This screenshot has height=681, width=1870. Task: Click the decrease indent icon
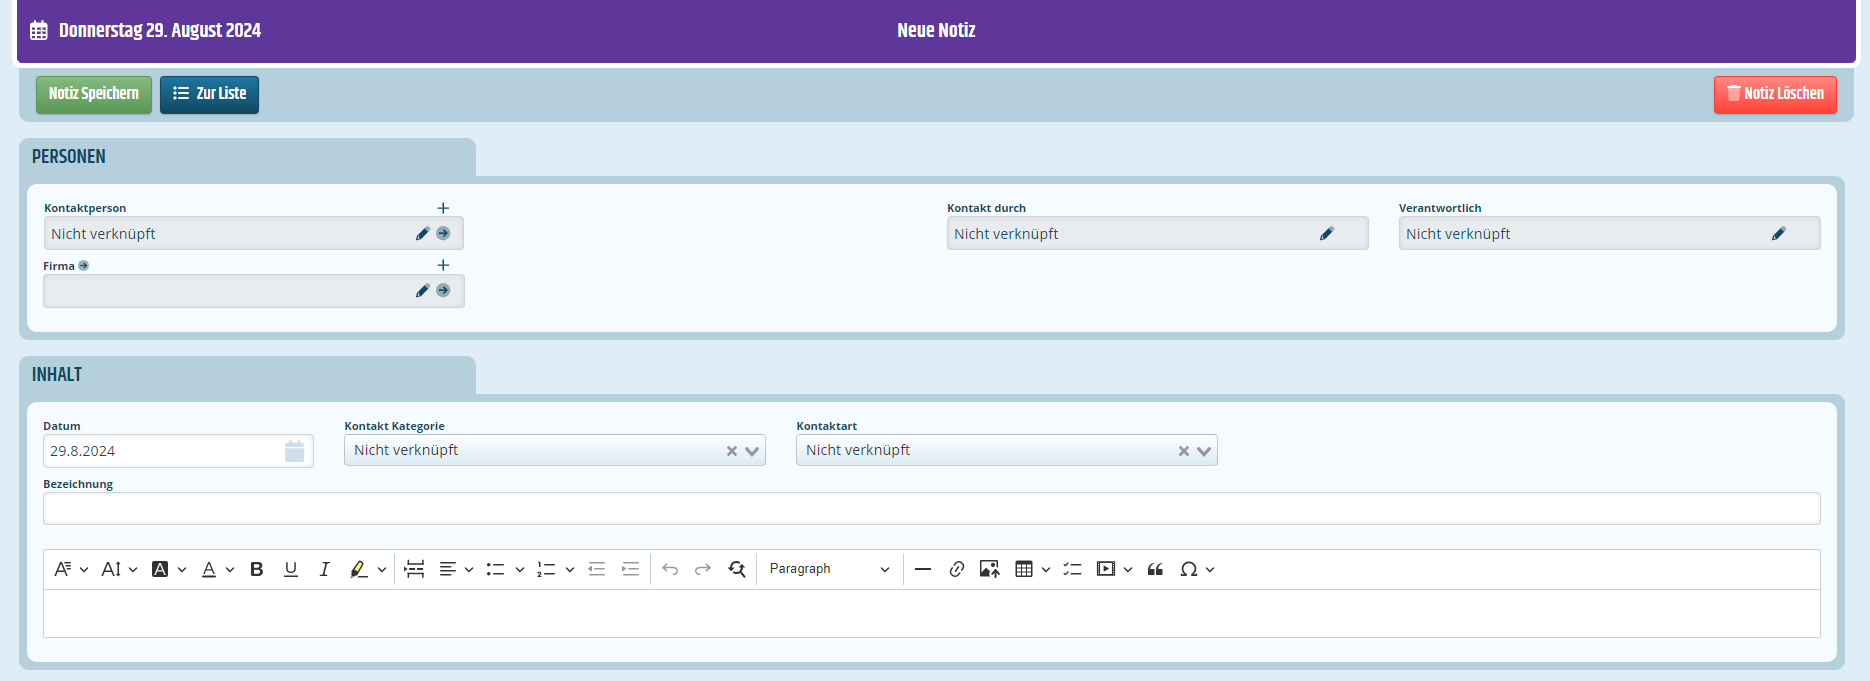click(597, 569)
